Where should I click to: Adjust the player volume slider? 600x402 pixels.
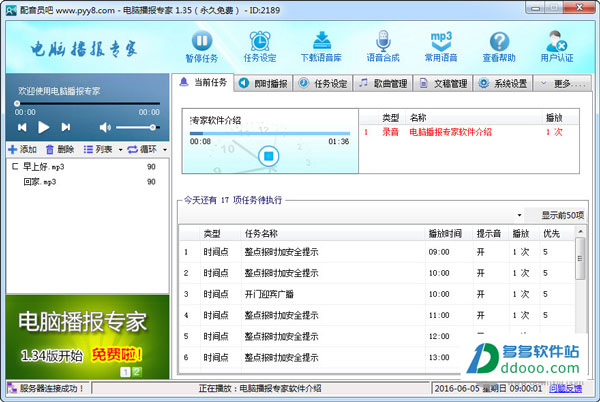[x=138, y=127]
